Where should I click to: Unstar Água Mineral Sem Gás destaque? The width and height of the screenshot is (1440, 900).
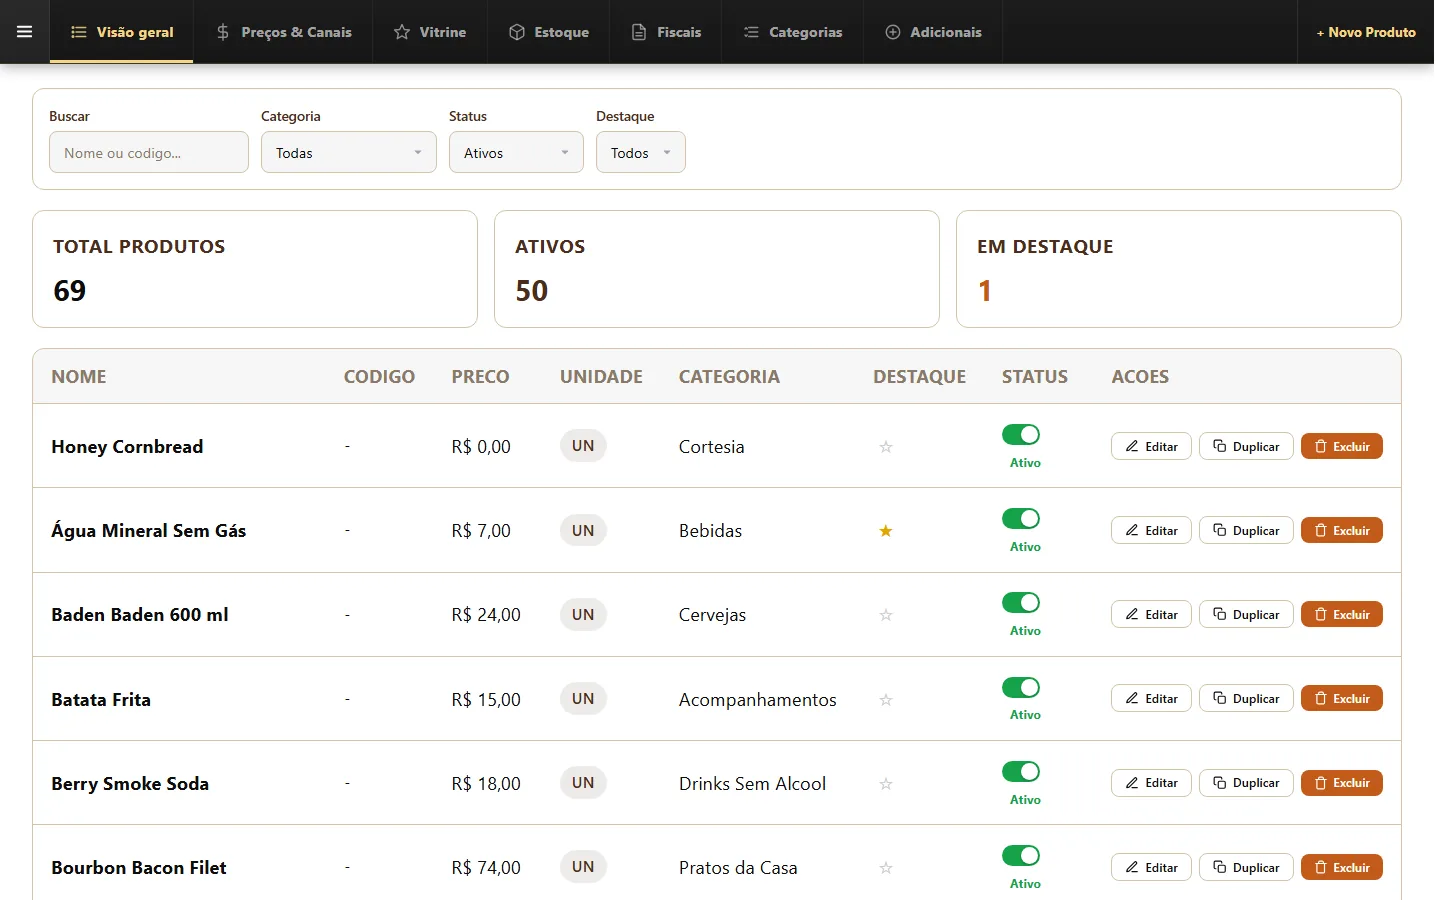pyautogui.click(x=886, y=531)
